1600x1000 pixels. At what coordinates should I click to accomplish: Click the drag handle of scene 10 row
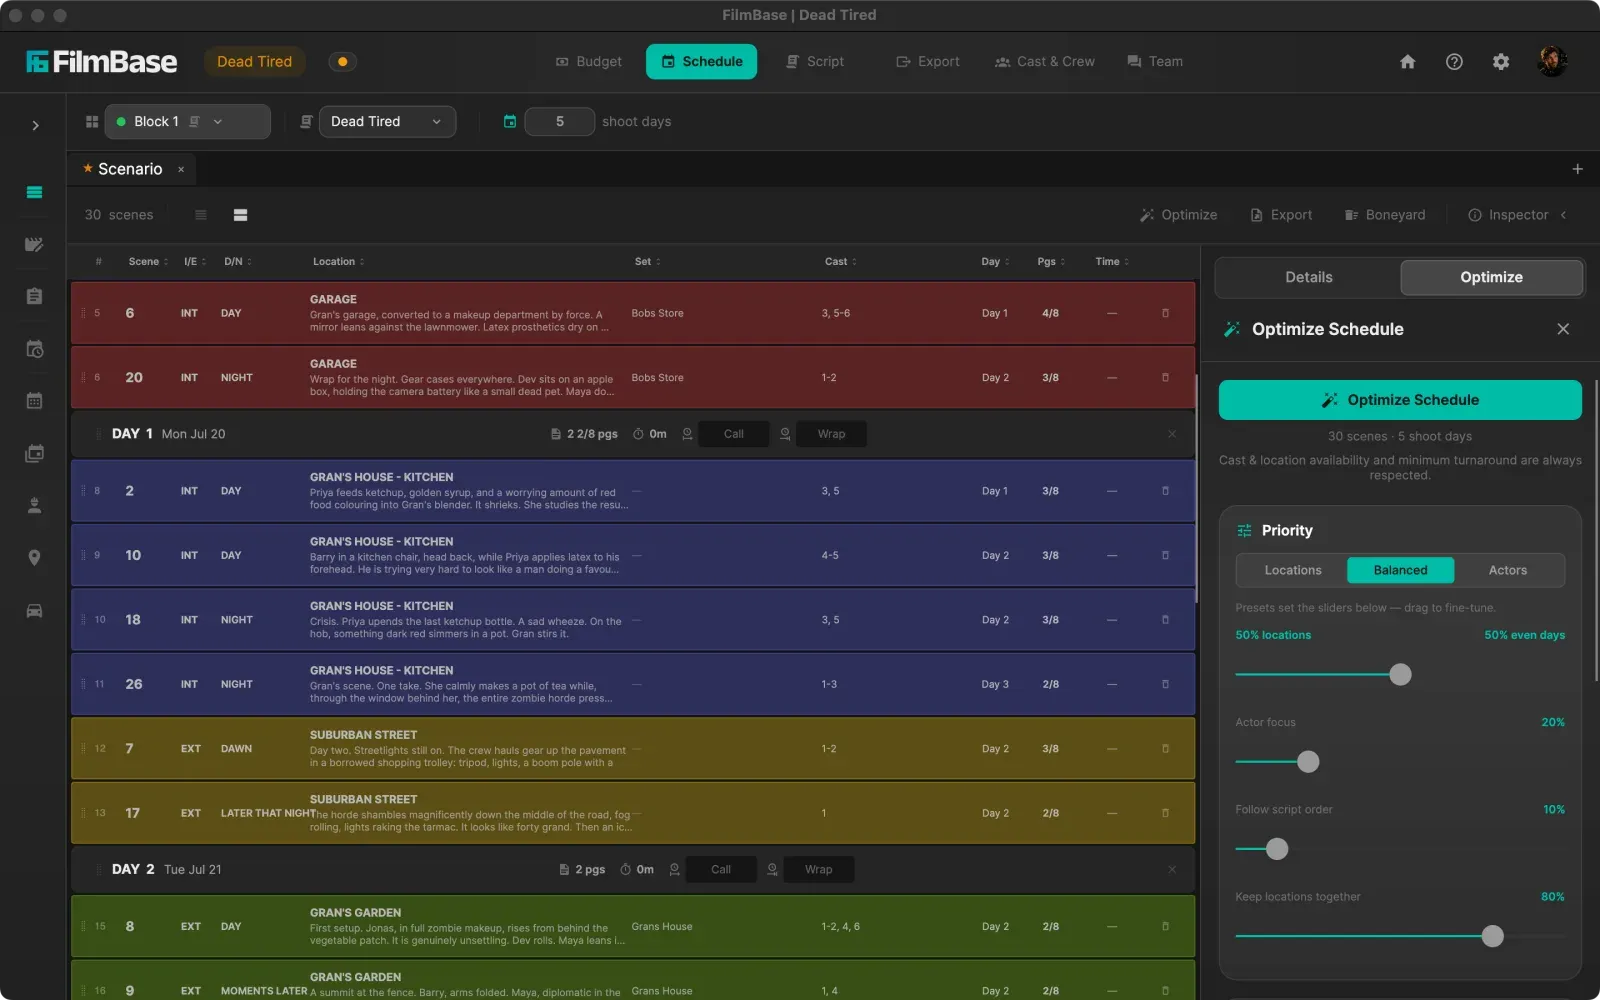[x=84, y=555]
